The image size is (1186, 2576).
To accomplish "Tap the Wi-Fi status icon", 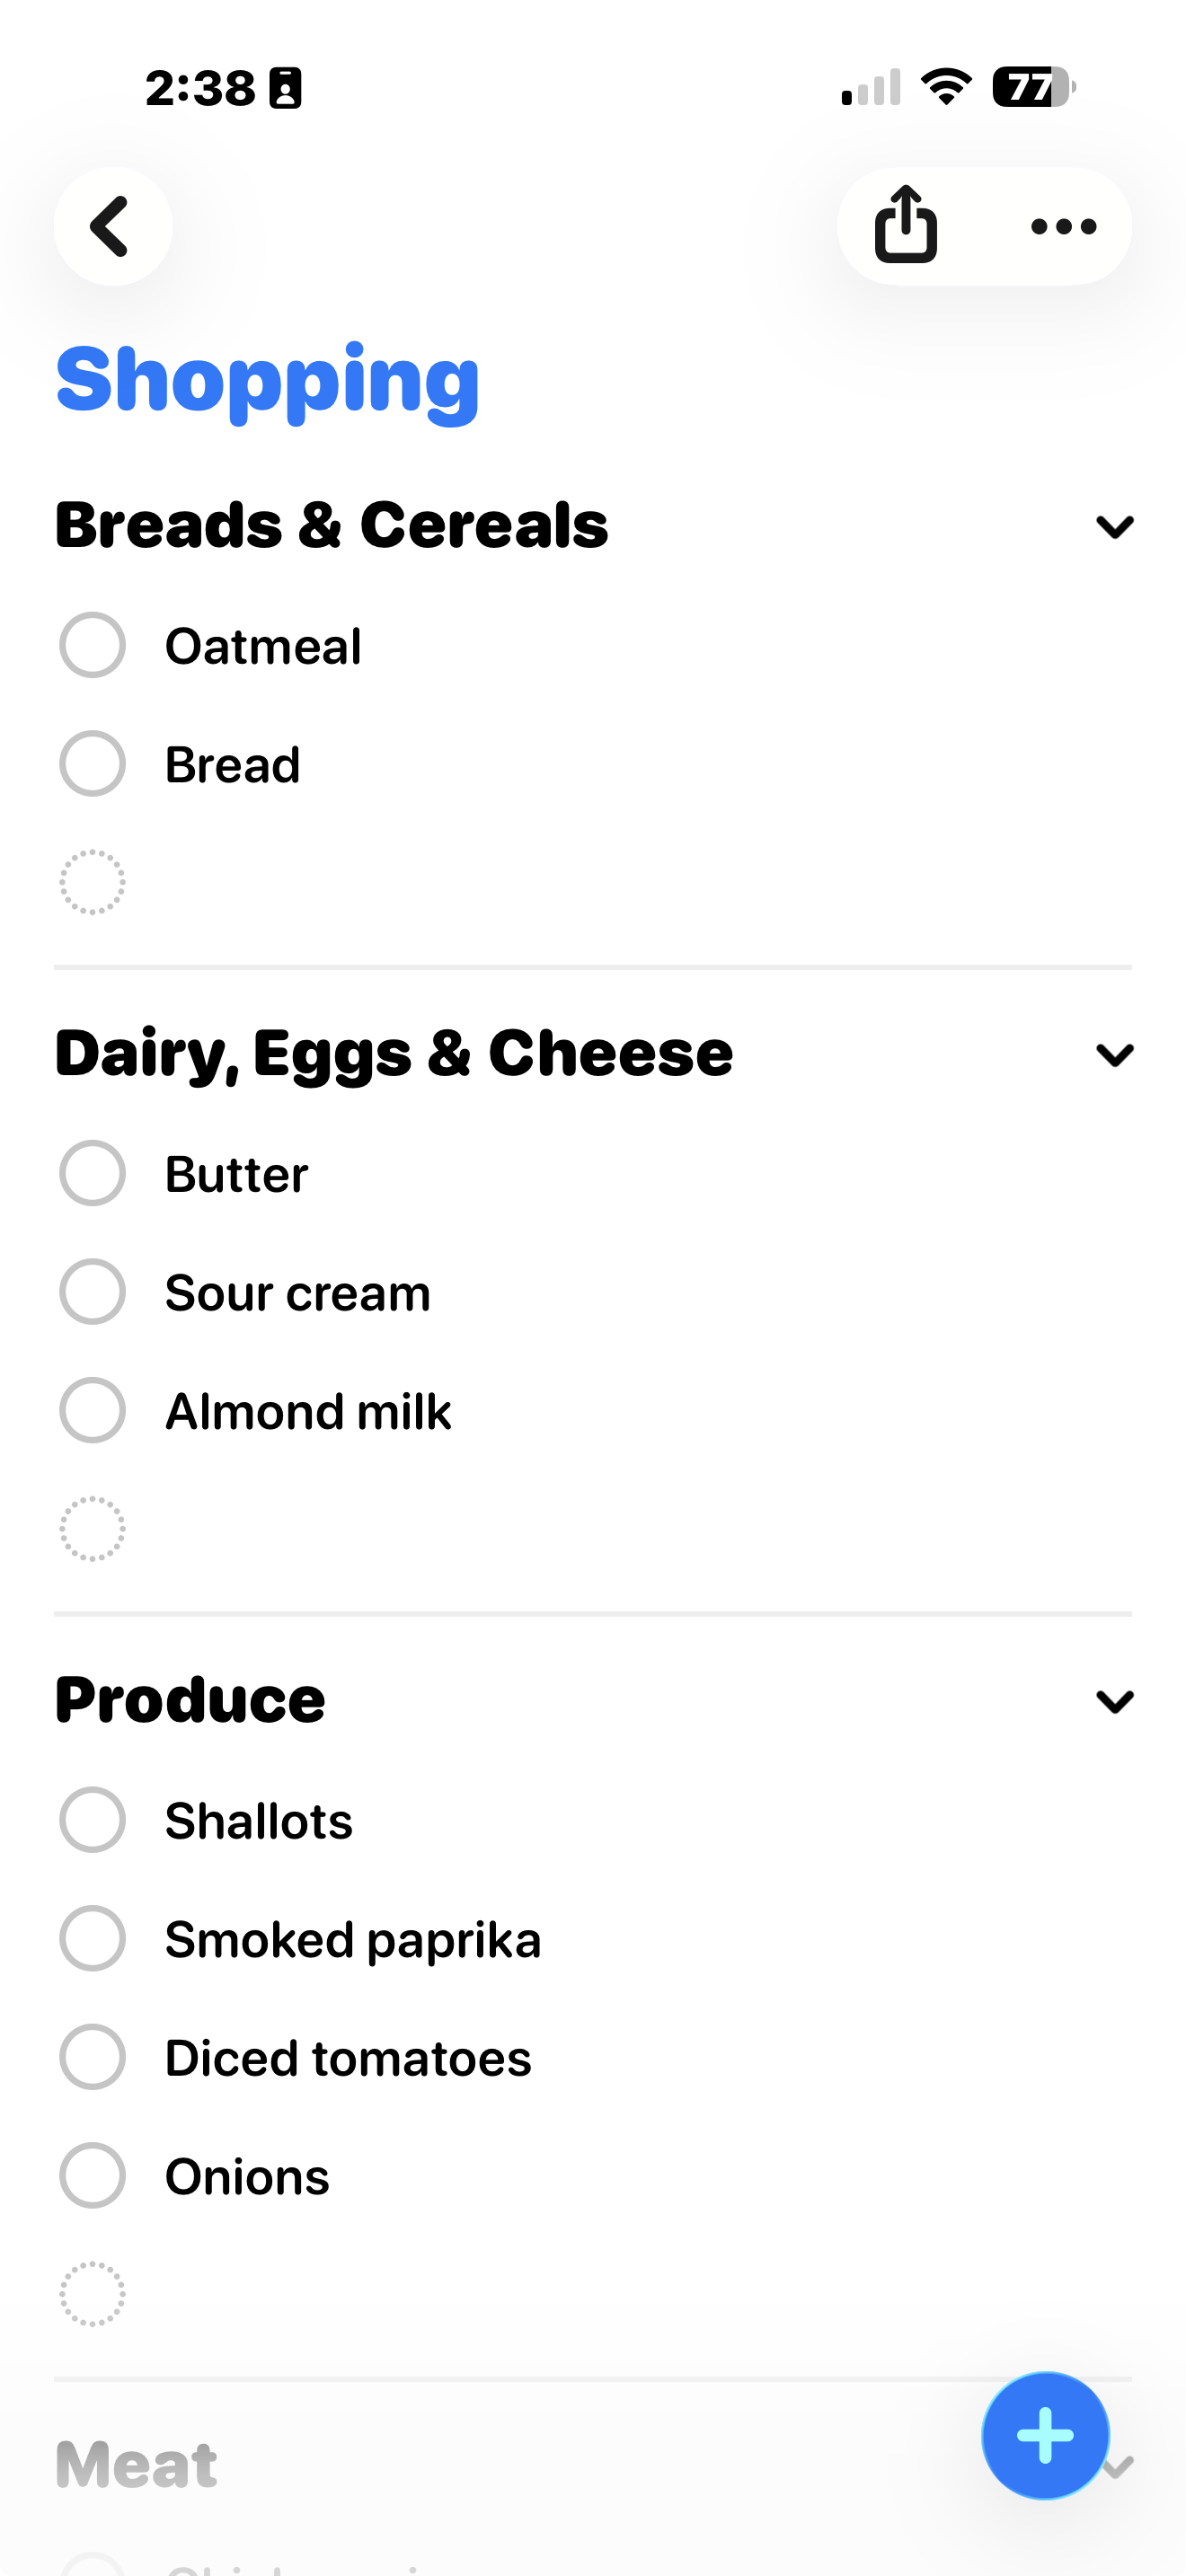I will [x=946, y=87].
